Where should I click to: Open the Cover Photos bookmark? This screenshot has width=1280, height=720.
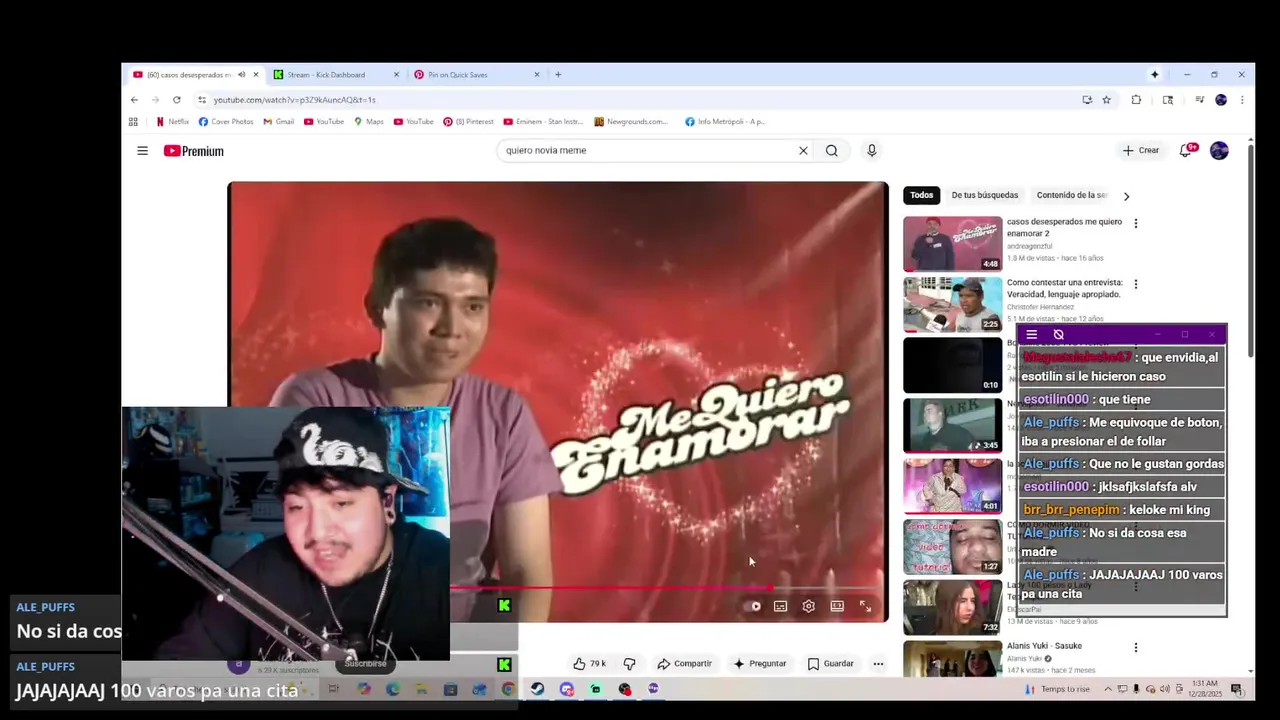pos(226,122)
